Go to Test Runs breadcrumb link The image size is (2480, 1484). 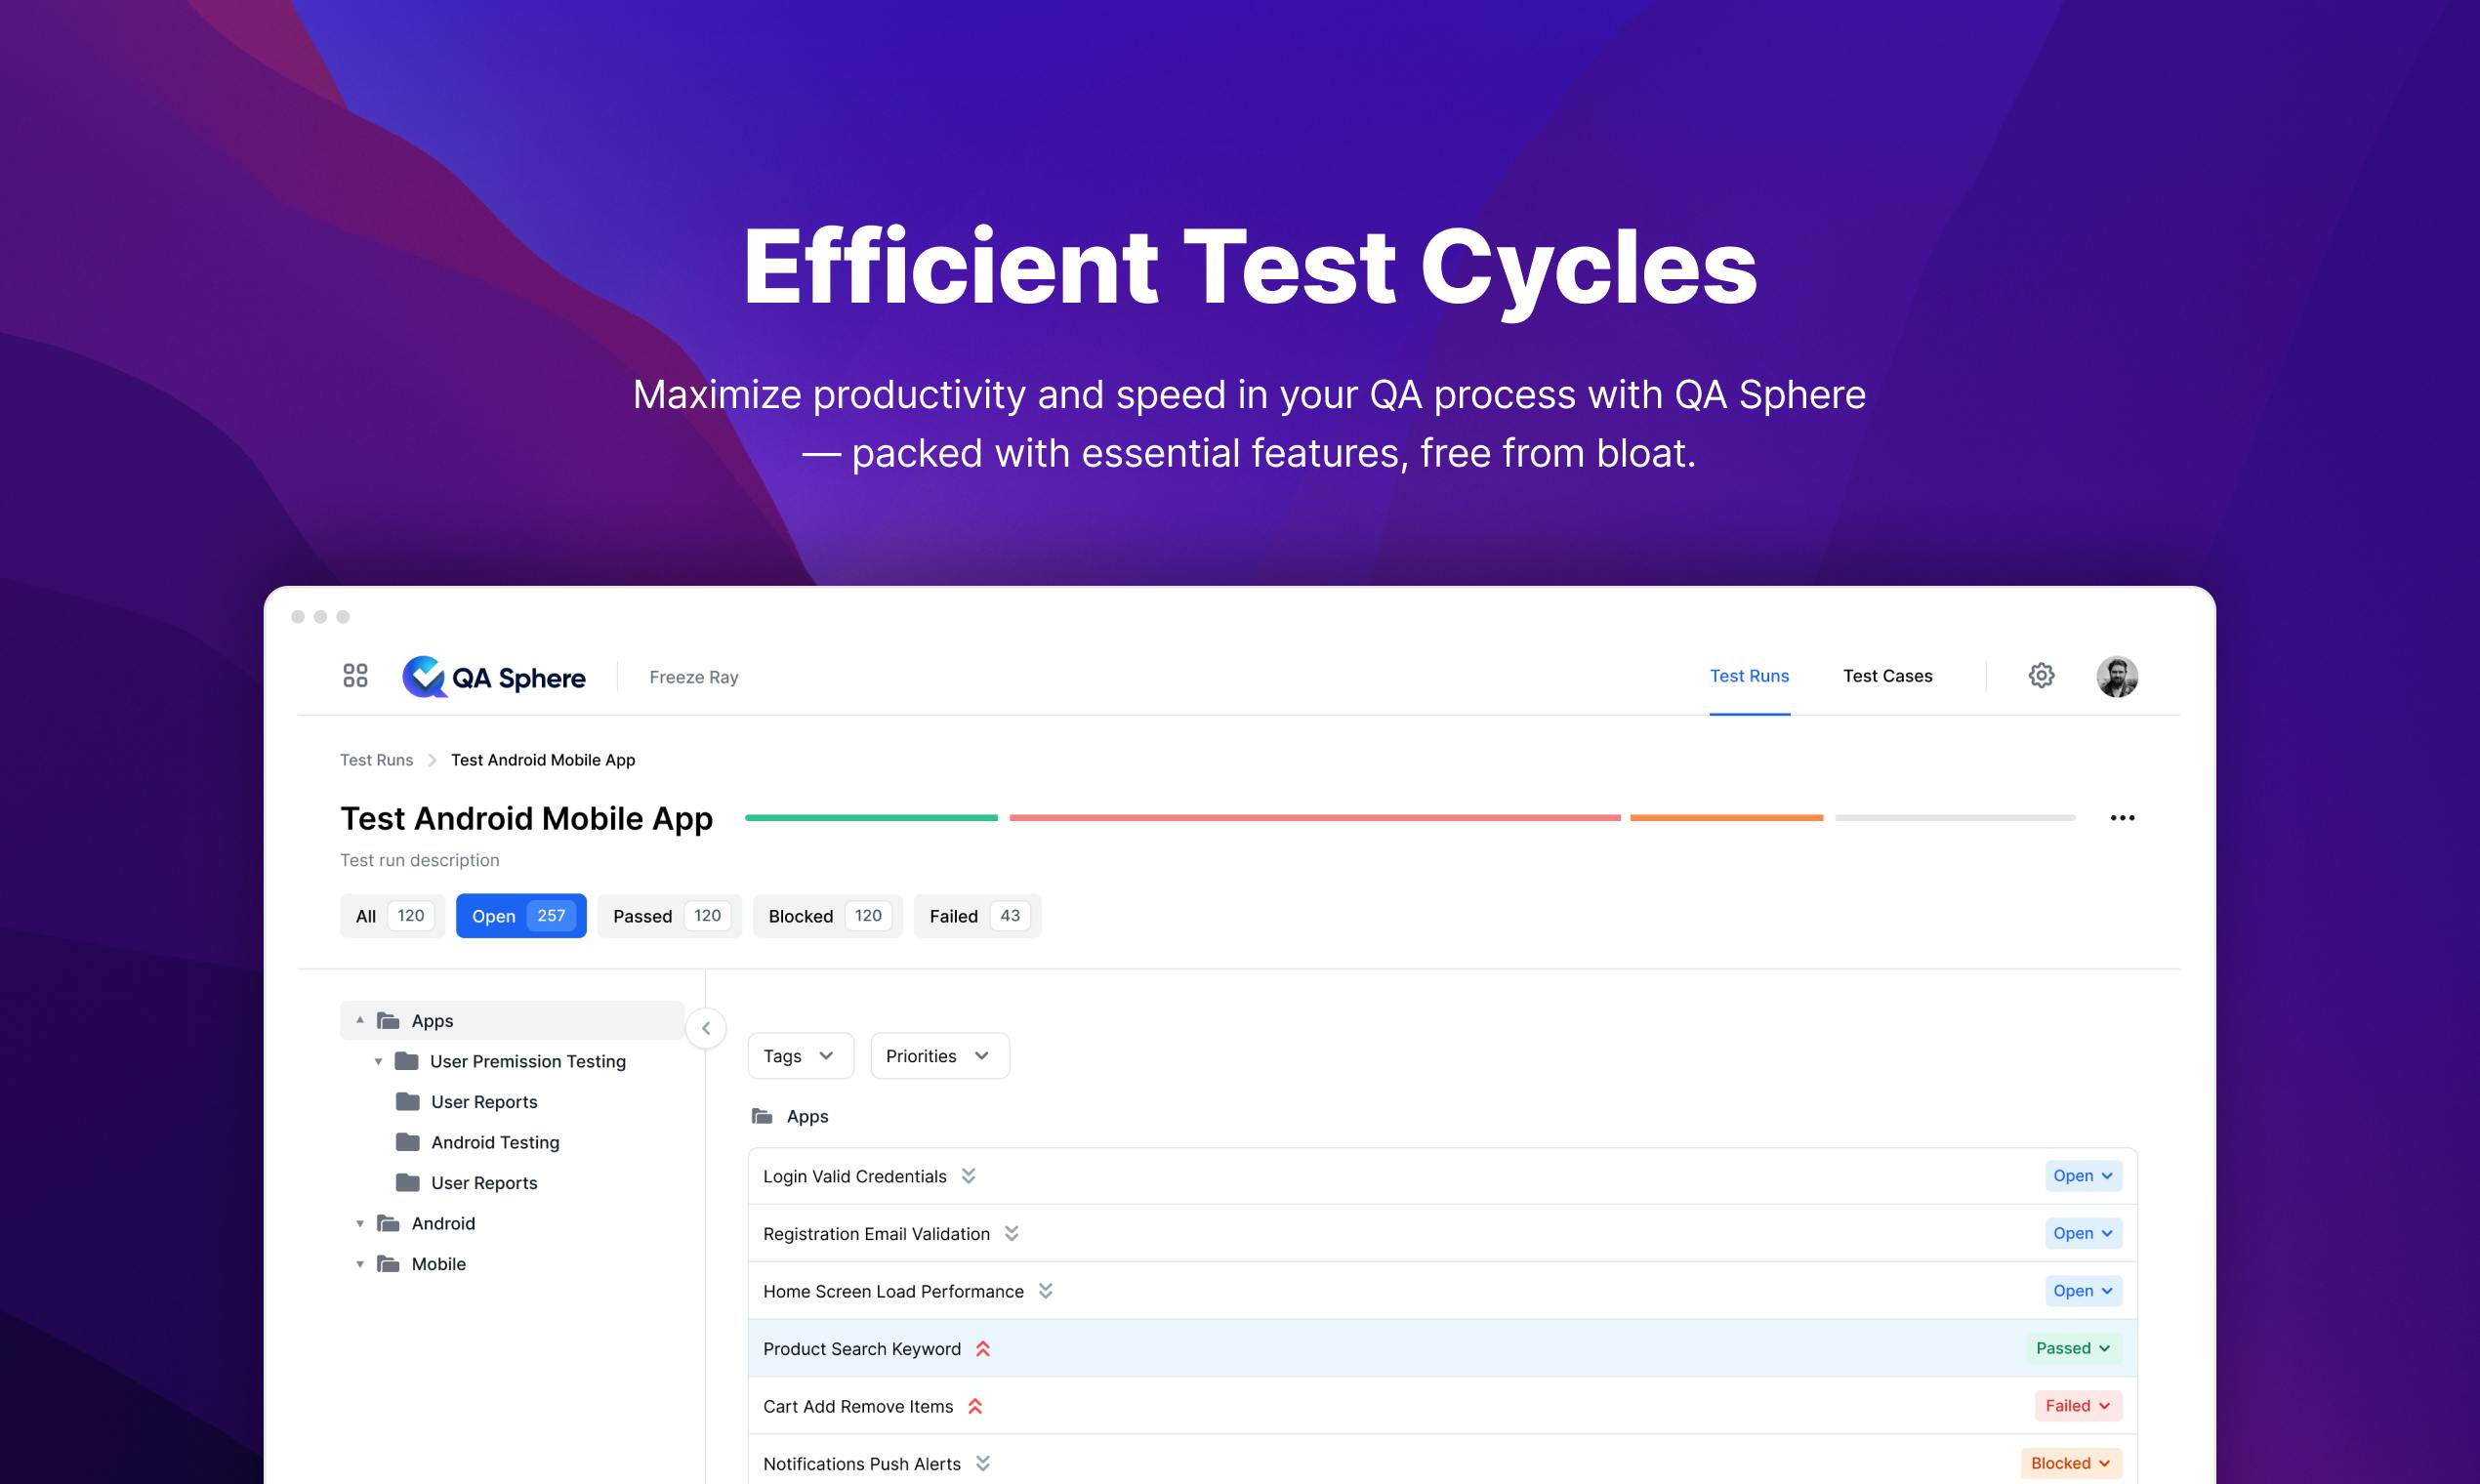click(376, 760)
